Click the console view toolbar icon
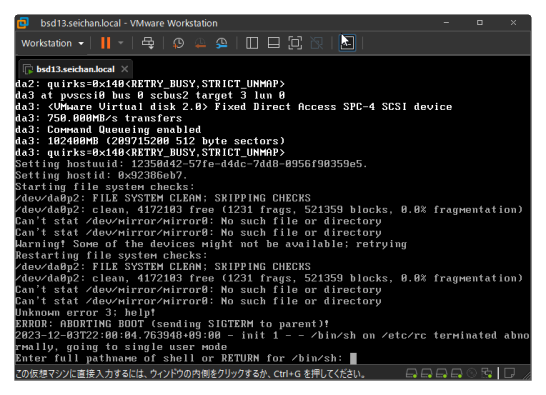This screenshot has height=395, width=546. pyautogui.click(x=347, y=43)
